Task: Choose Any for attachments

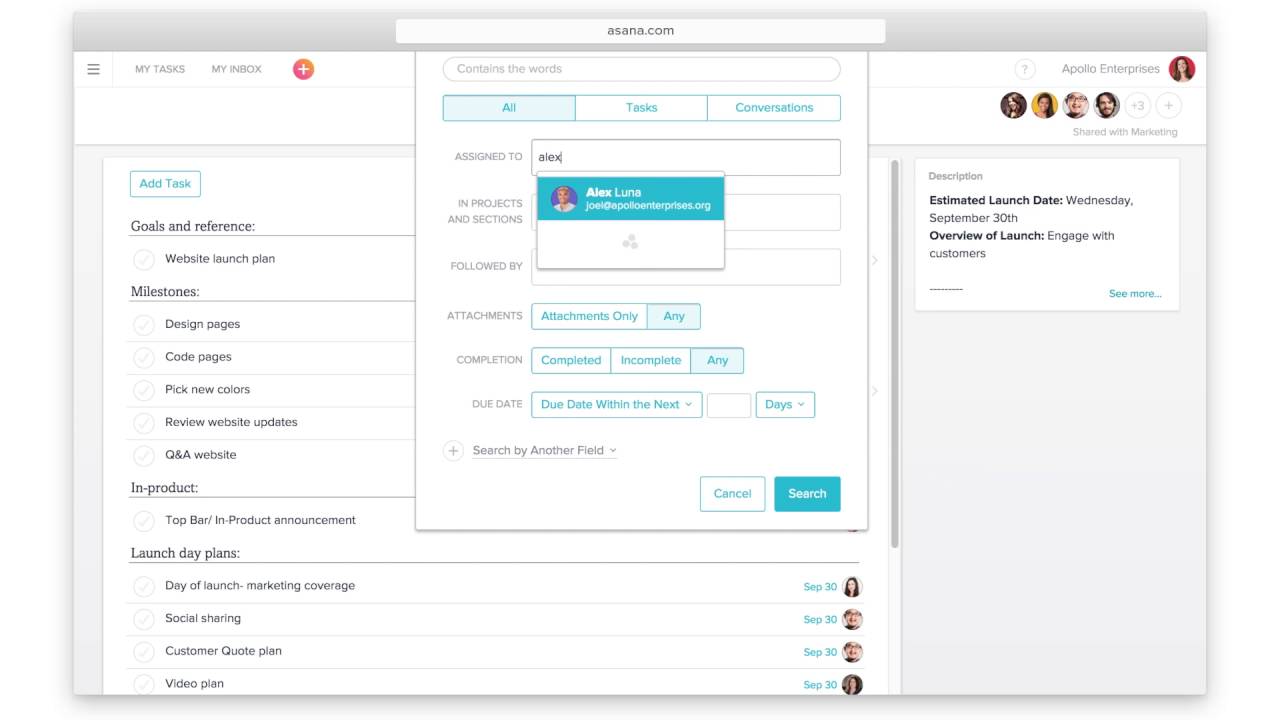Action: pos(674,317)
